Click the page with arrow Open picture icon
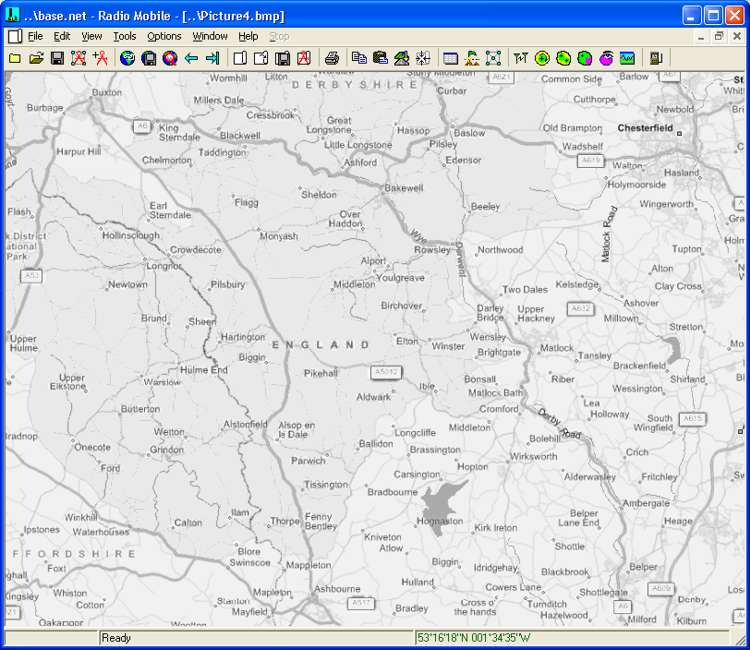 261,58
